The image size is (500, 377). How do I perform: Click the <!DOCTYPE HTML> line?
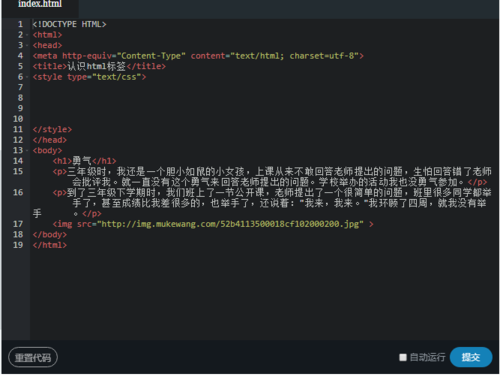(69, 24)
